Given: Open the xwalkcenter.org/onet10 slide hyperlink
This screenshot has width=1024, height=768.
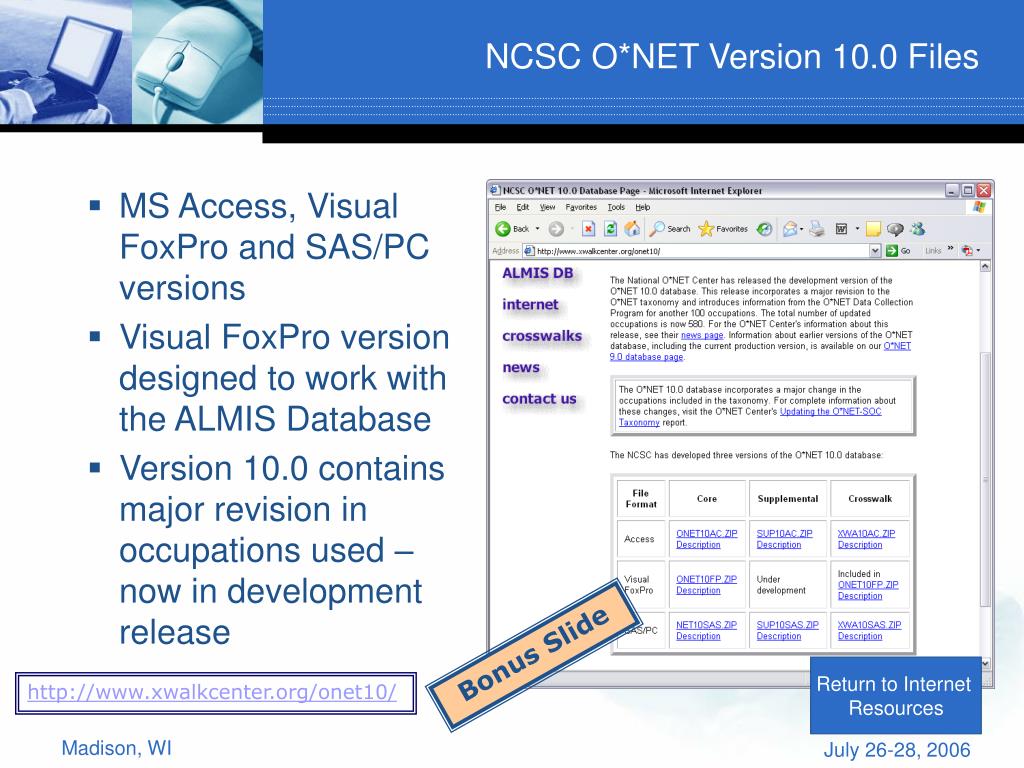Looking at the screenshot, I should point(212,692).
